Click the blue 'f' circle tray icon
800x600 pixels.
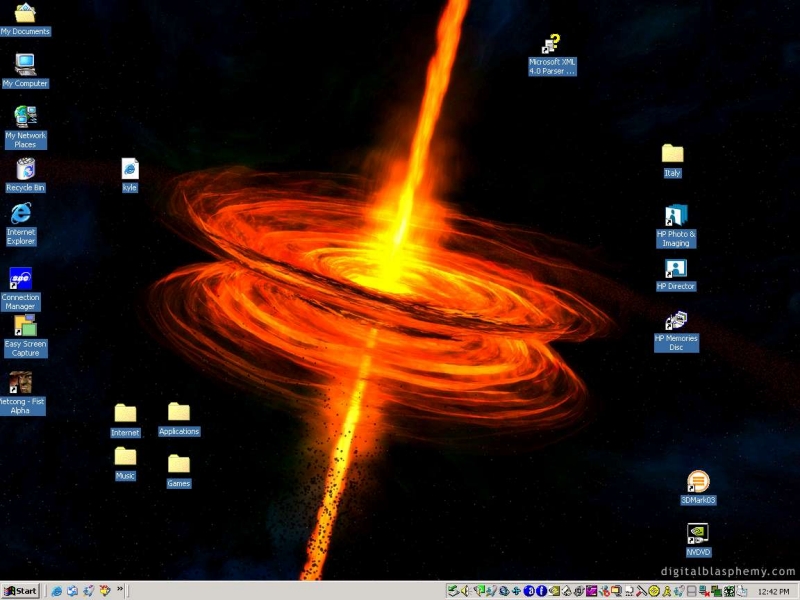pos(541,591)
